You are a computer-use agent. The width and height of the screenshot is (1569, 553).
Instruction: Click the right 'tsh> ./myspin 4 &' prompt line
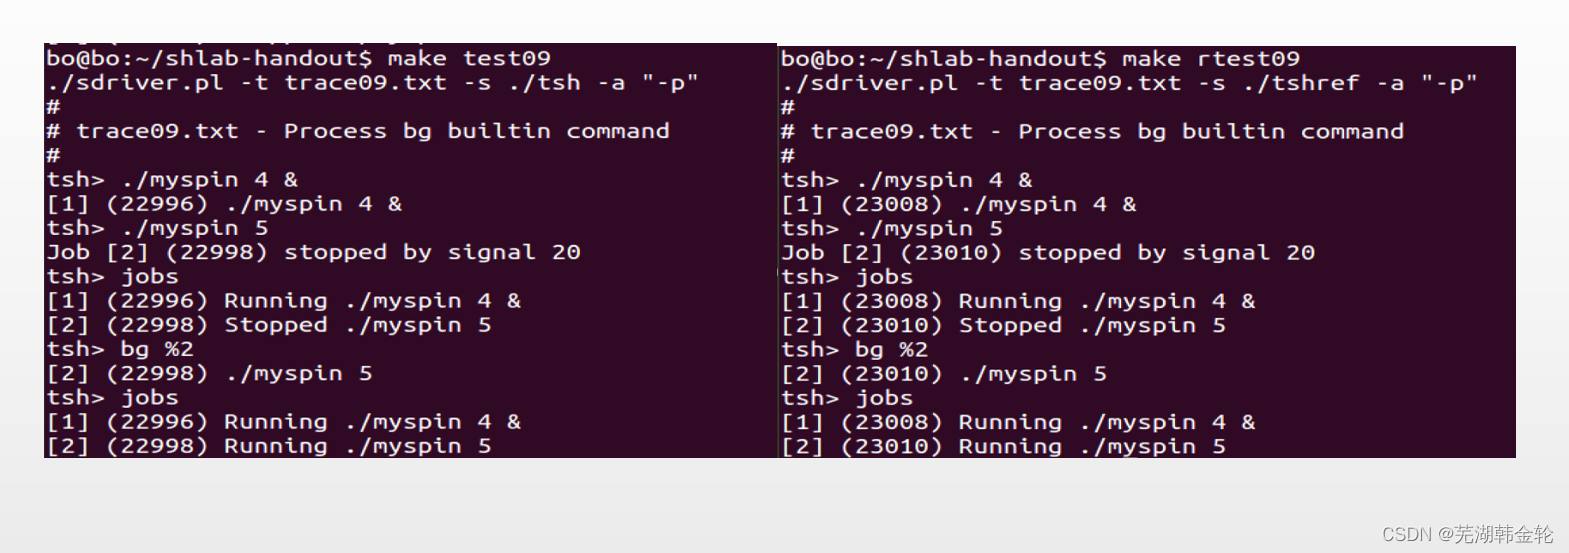[907, 180]
